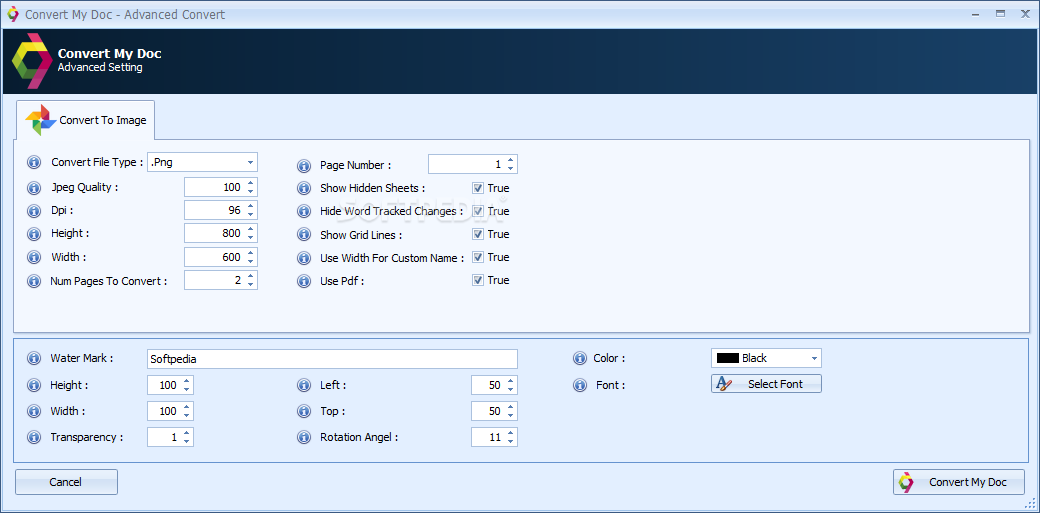Click the Cancel button
1040x513 pixels.
[x=66, y=482]
